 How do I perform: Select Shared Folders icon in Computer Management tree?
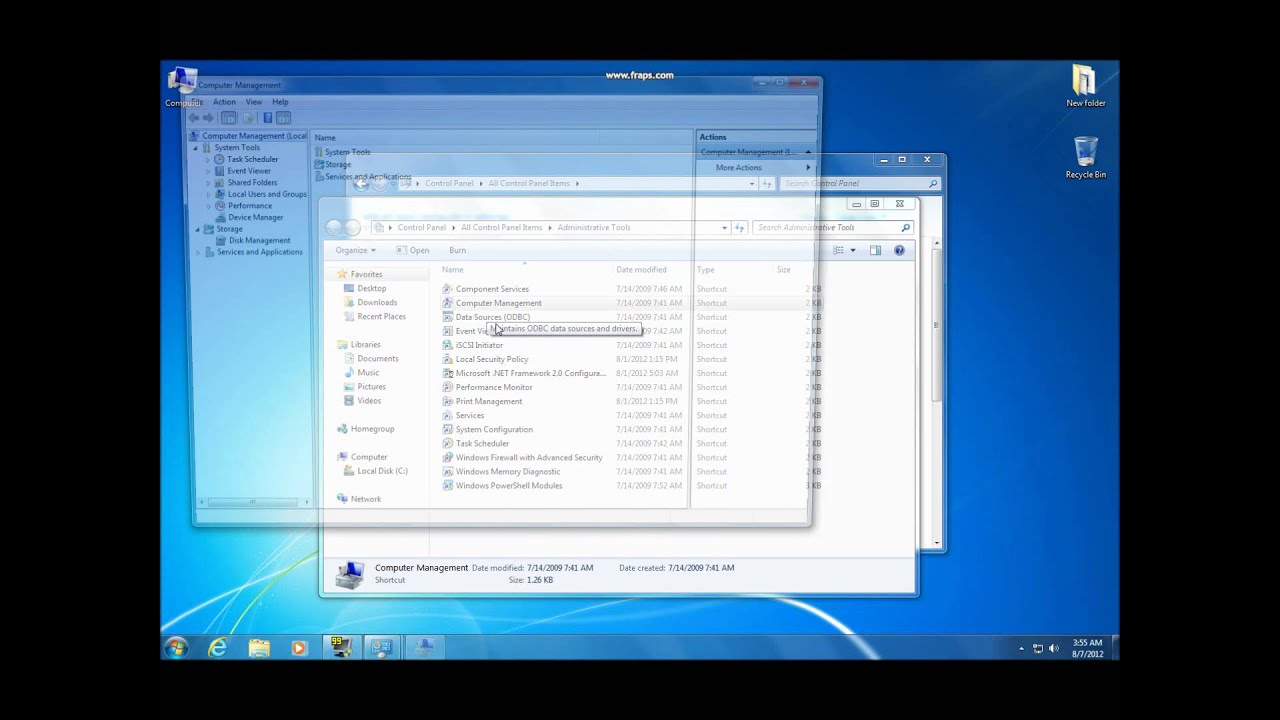[220, 183]
